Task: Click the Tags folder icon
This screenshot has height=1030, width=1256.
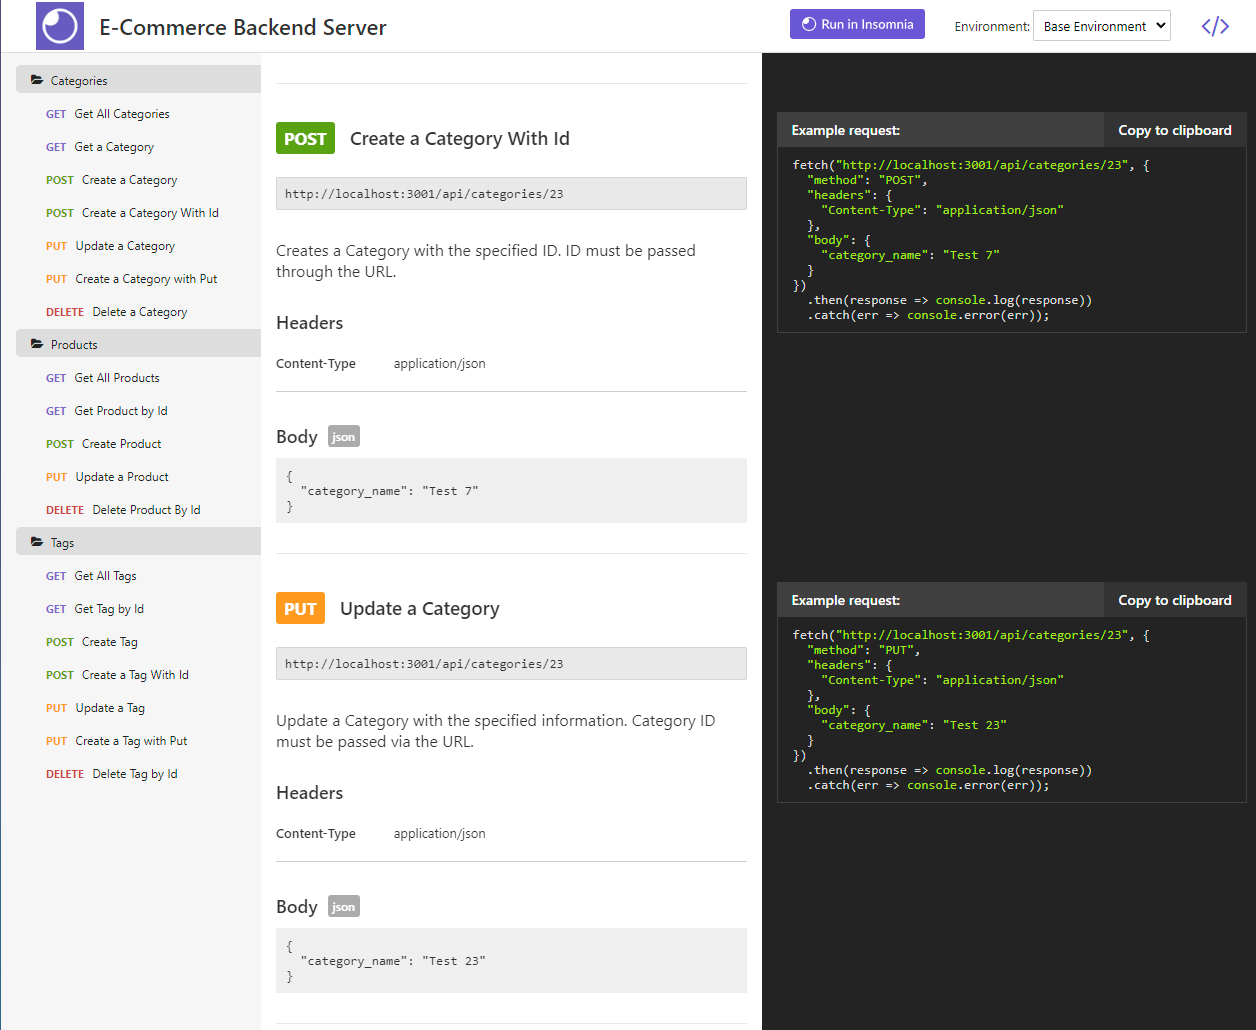Action: 37,542
